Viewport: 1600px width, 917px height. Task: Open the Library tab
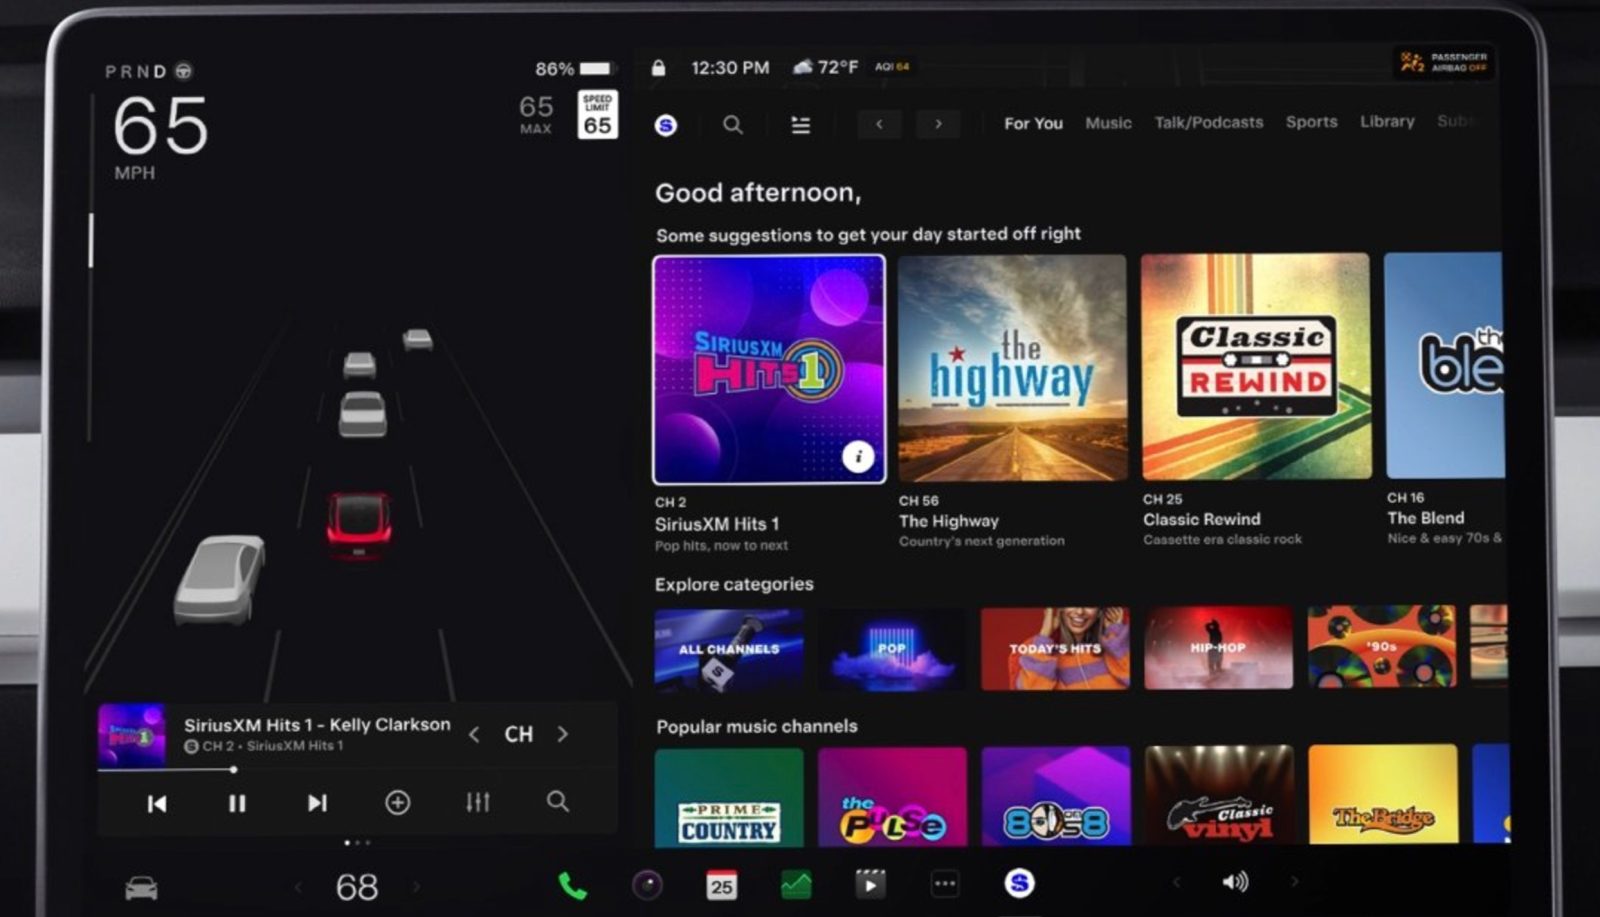(1387, 121)
